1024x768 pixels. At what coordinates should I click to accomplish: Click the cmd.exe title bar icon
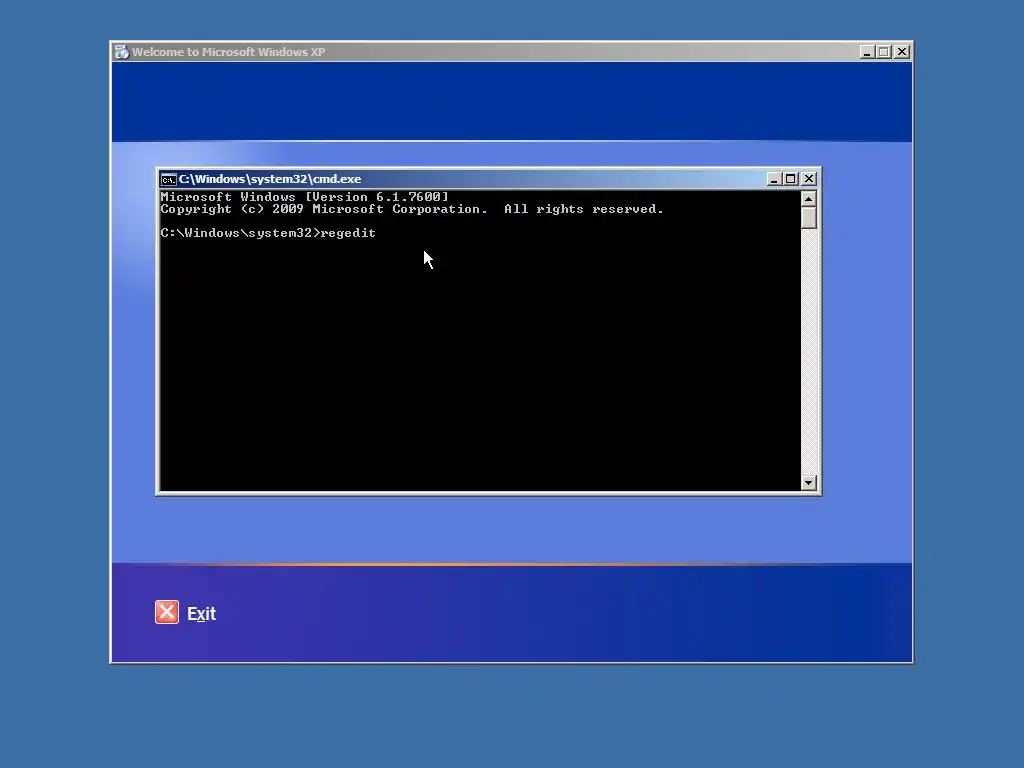point(168,180)
